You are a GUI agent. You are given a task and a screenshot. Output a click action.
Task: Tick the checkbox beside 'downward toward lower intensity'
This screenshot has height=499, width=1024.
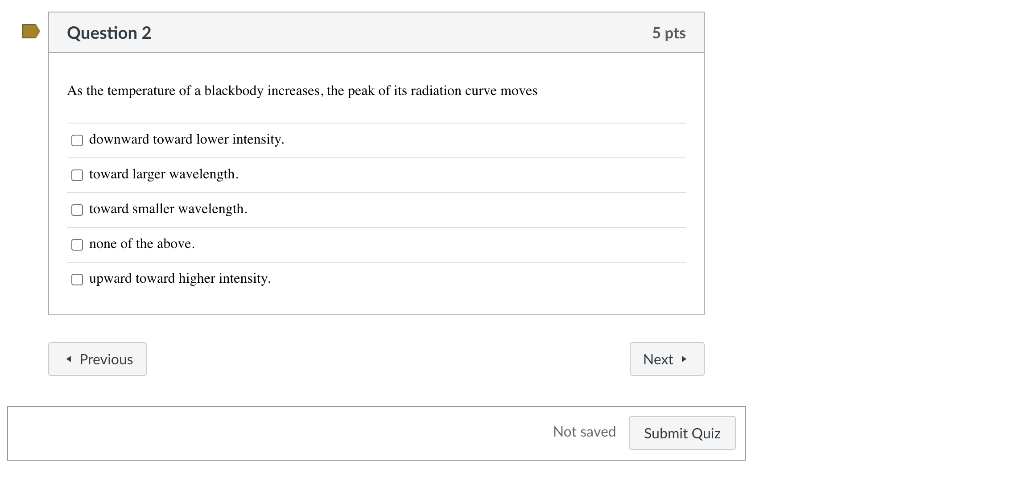click(77, 140)
